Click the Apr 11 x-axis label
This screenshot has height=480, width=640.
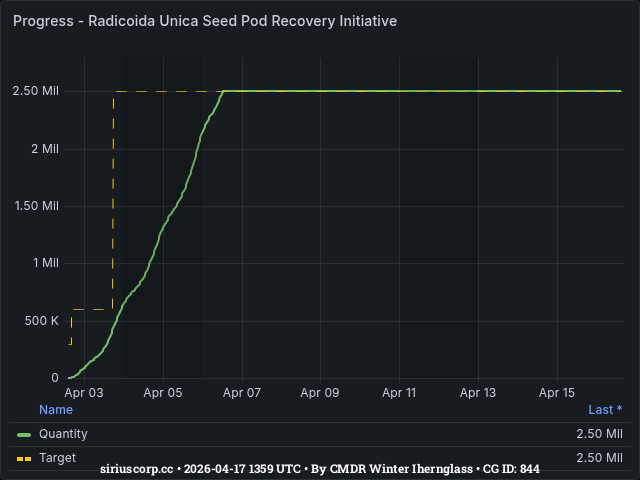point(399,393)
